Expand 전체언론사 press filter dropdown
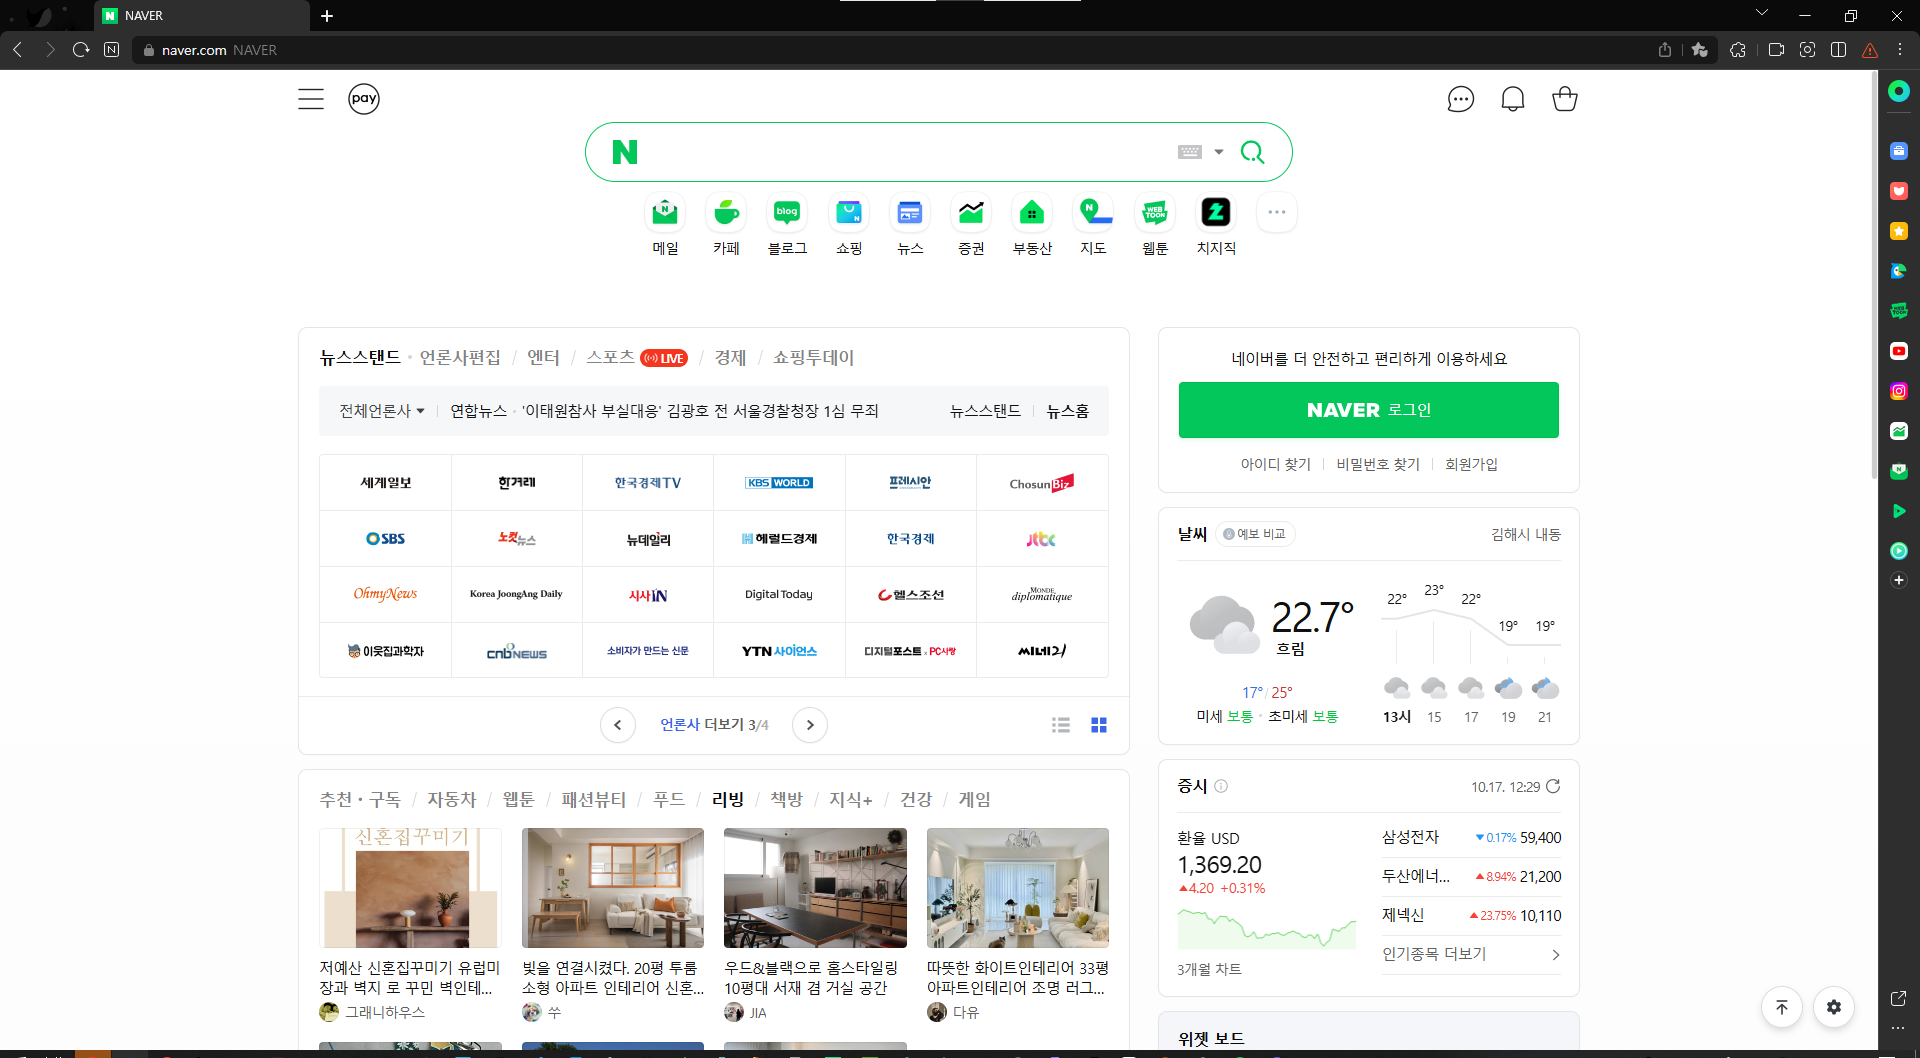The width and height of the screenshot is (1920, 1058). coord(382,411)
